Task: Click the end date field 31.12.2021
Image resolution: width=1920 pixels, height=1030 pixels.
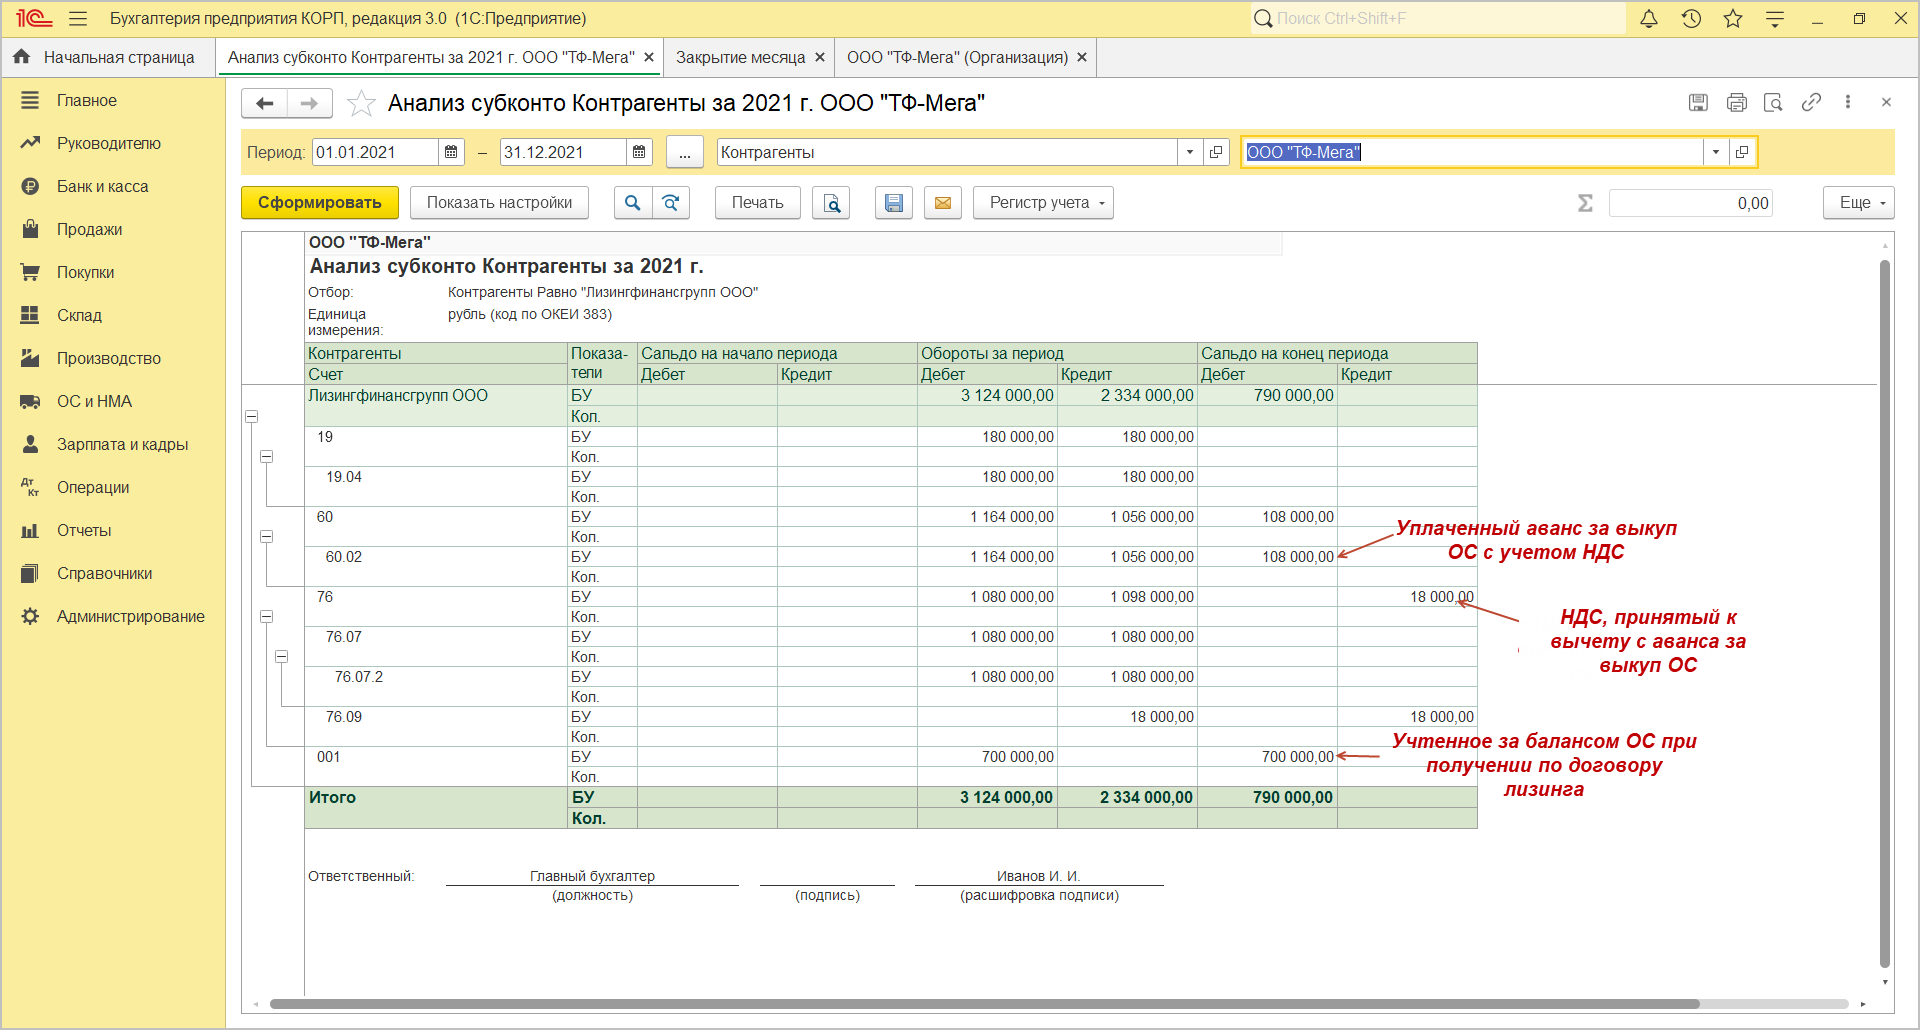Action: click(563, 152)
